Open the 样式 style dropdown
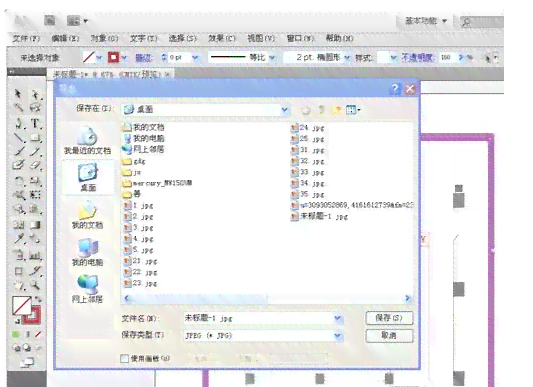533x387 pixels. 393,58
